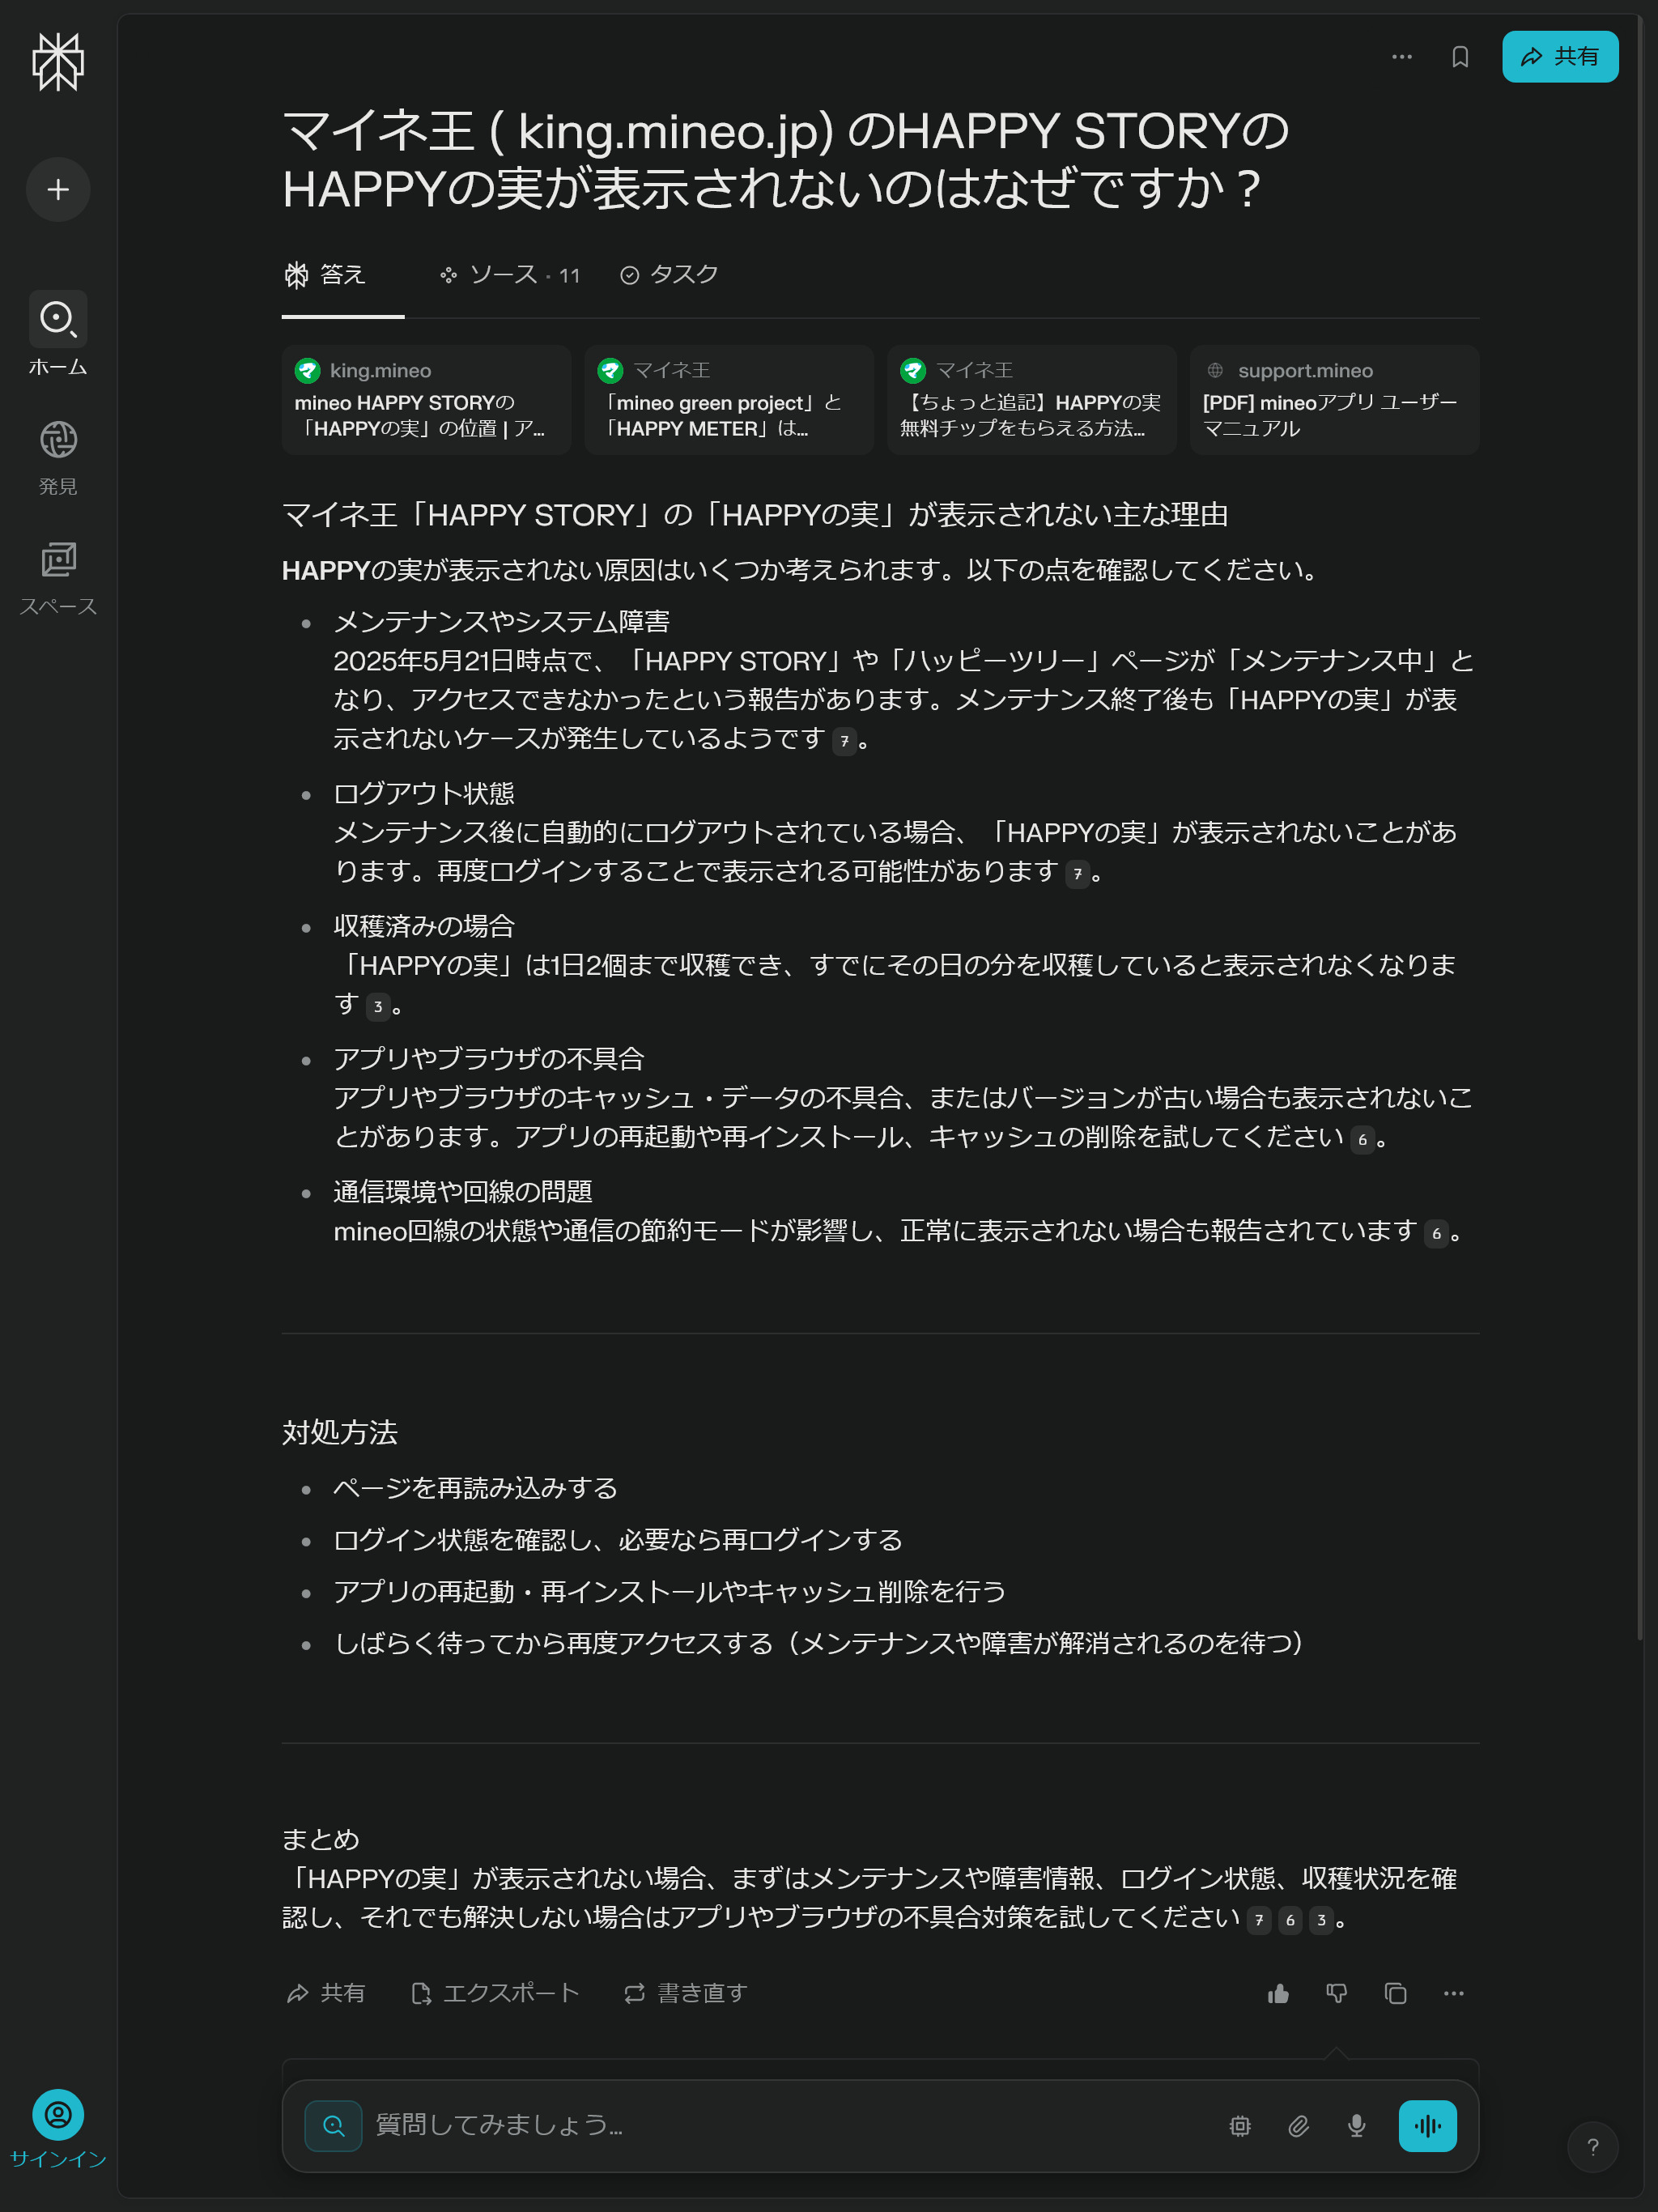The width and height of the screenshot is (1658, 2212).
Task: Open the スペース (Spaces) sidebar icon
Action: (58, 560)
